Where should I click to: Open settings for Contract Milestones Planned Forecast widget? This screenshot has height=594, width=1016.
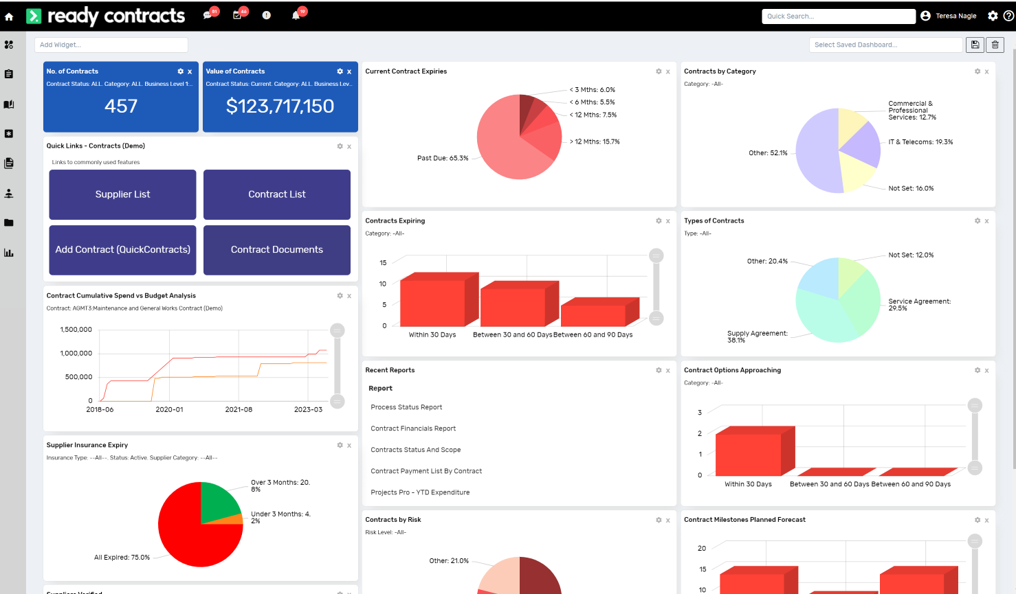coord(977,520)
